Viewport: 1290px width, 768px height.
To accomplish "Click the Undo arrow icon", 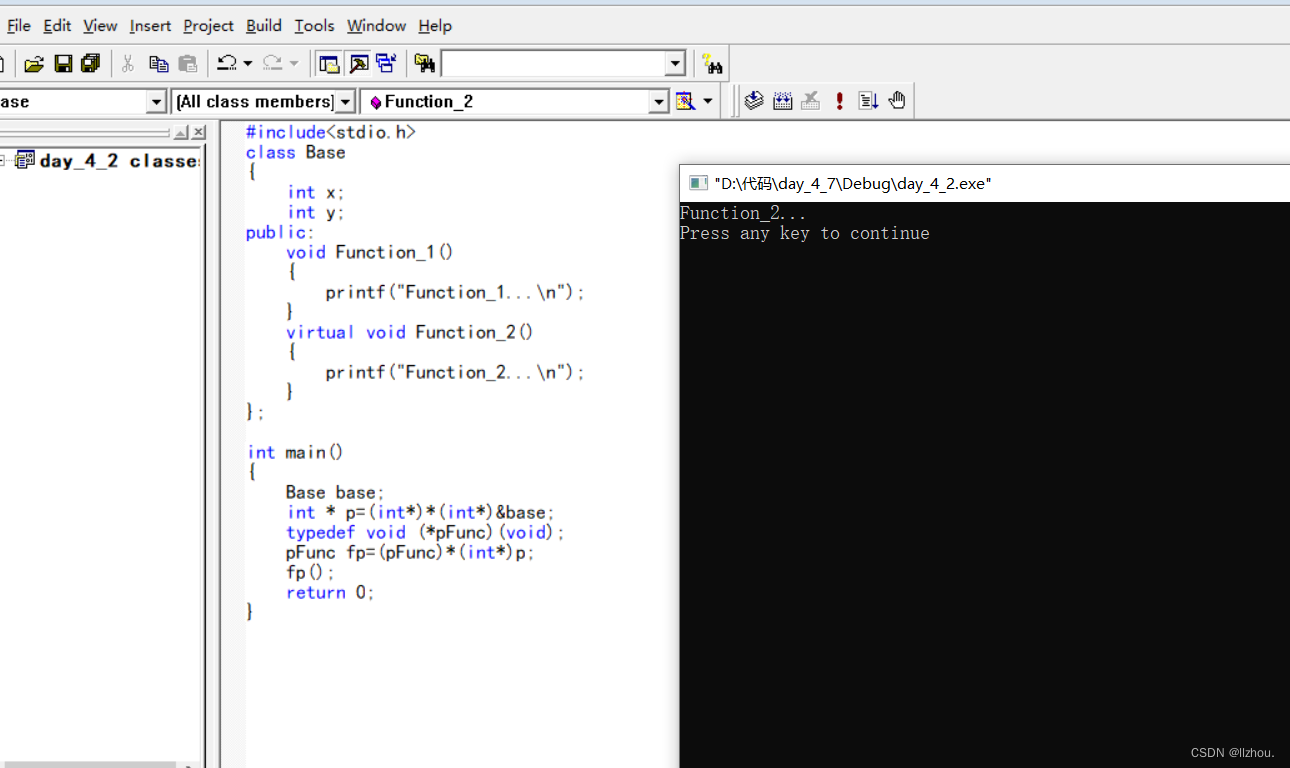I will click(227, 64).
